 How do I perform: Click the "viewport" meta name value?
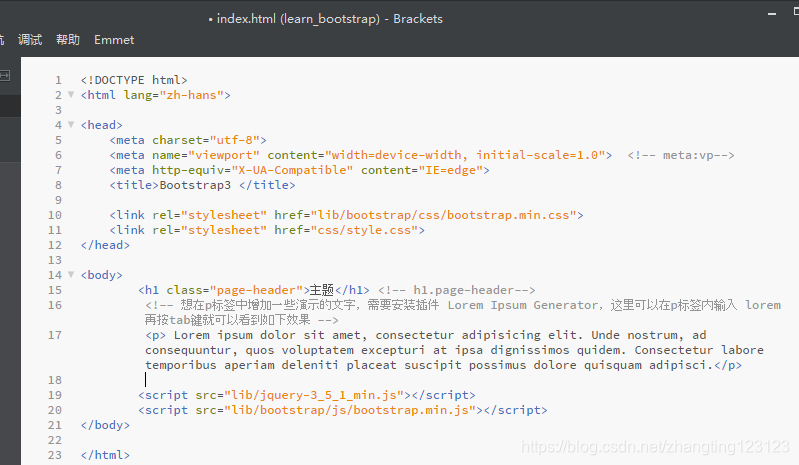coord(224,155)
